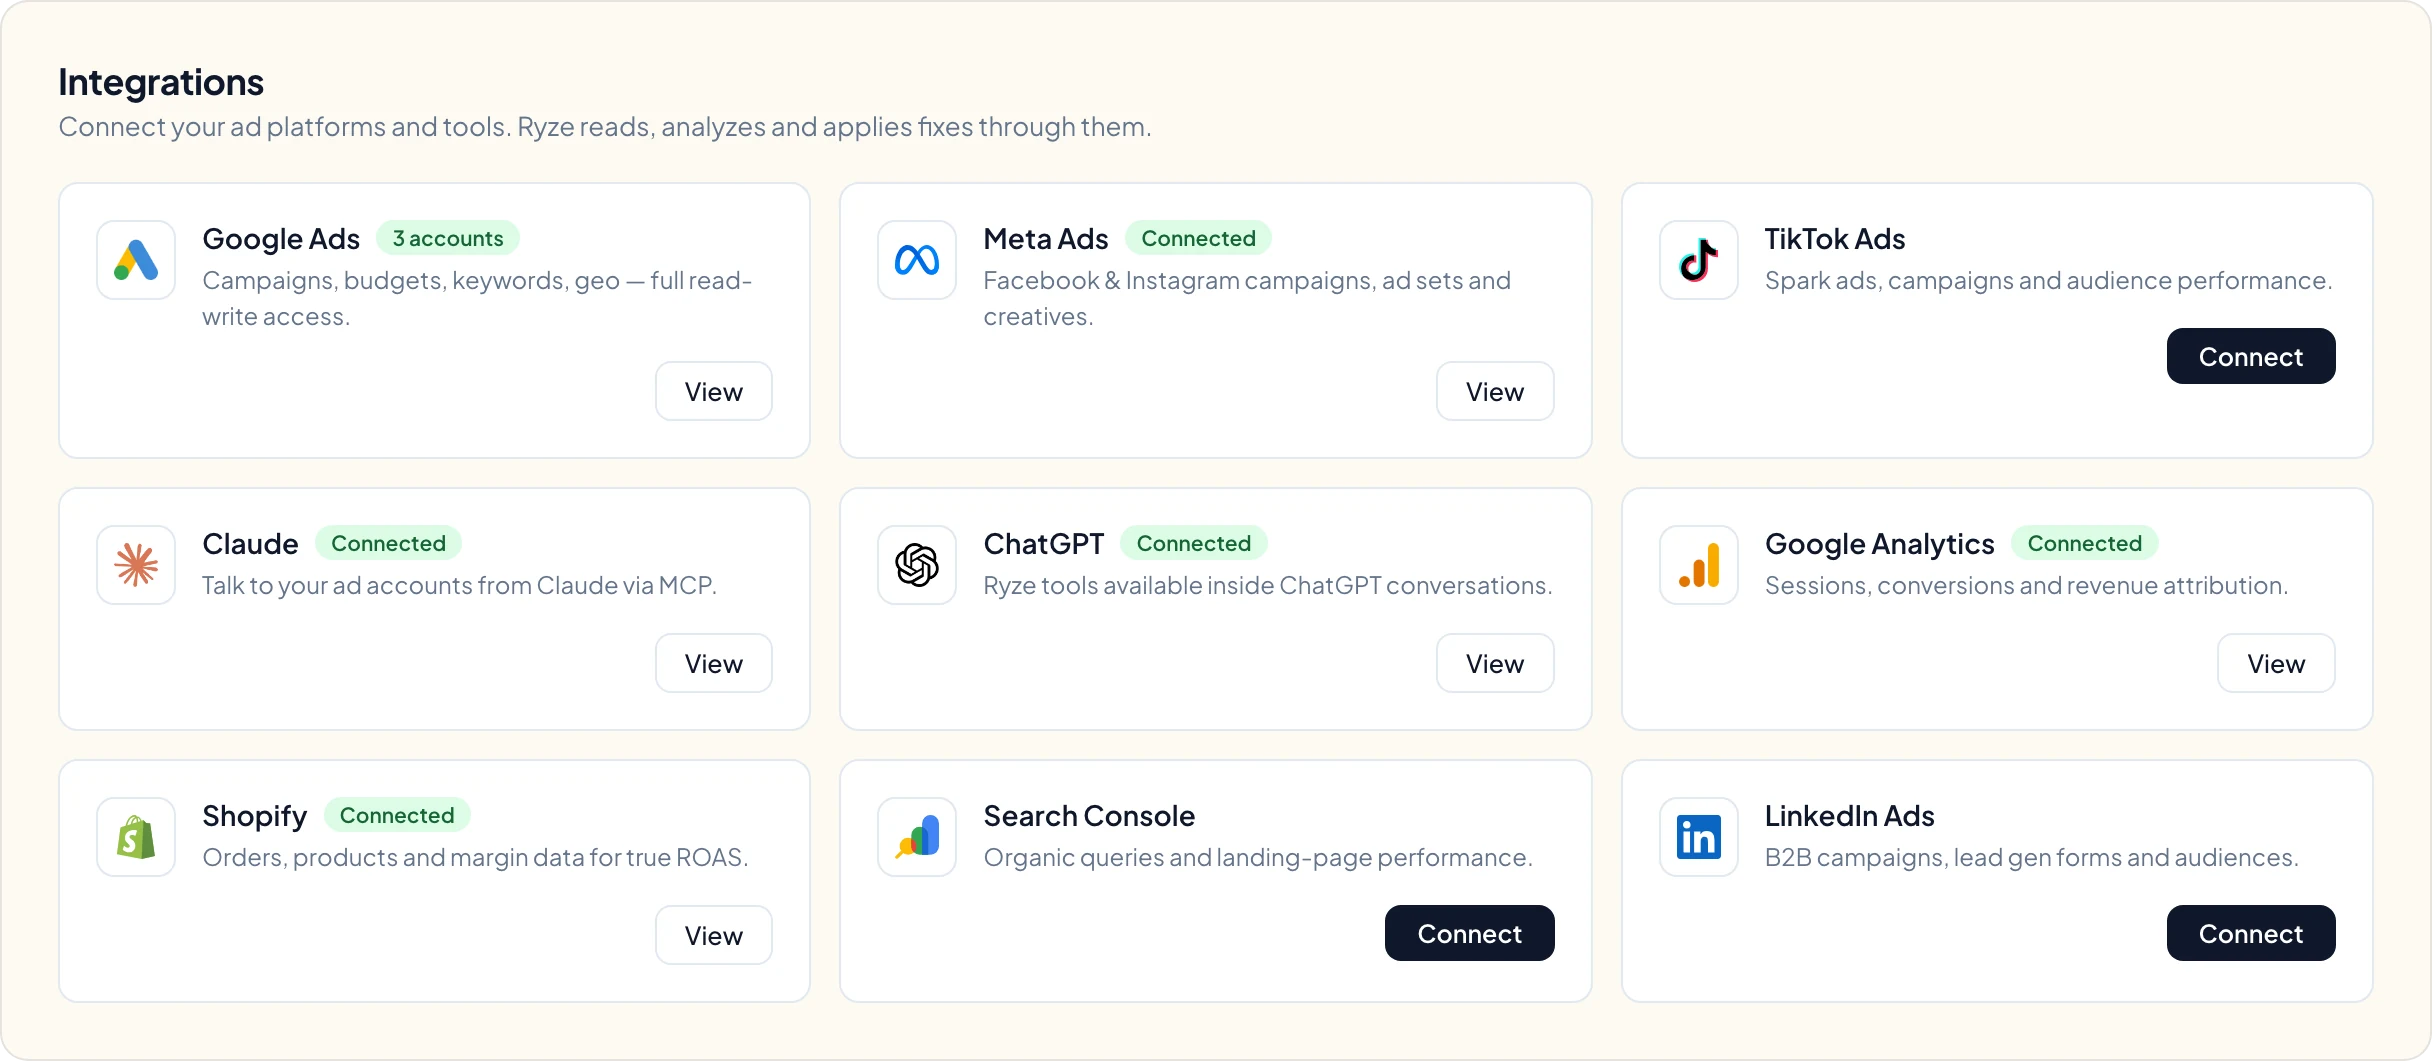The width and height of the screenshot is (2432, 1061).
Task: Click the 'Integrations' page heading
Action: (x=161, y=82)
